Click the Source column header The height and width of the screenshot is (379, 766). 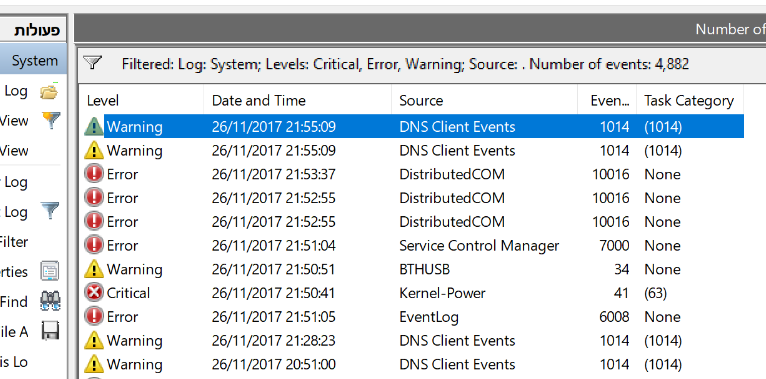tap(484, 101)
